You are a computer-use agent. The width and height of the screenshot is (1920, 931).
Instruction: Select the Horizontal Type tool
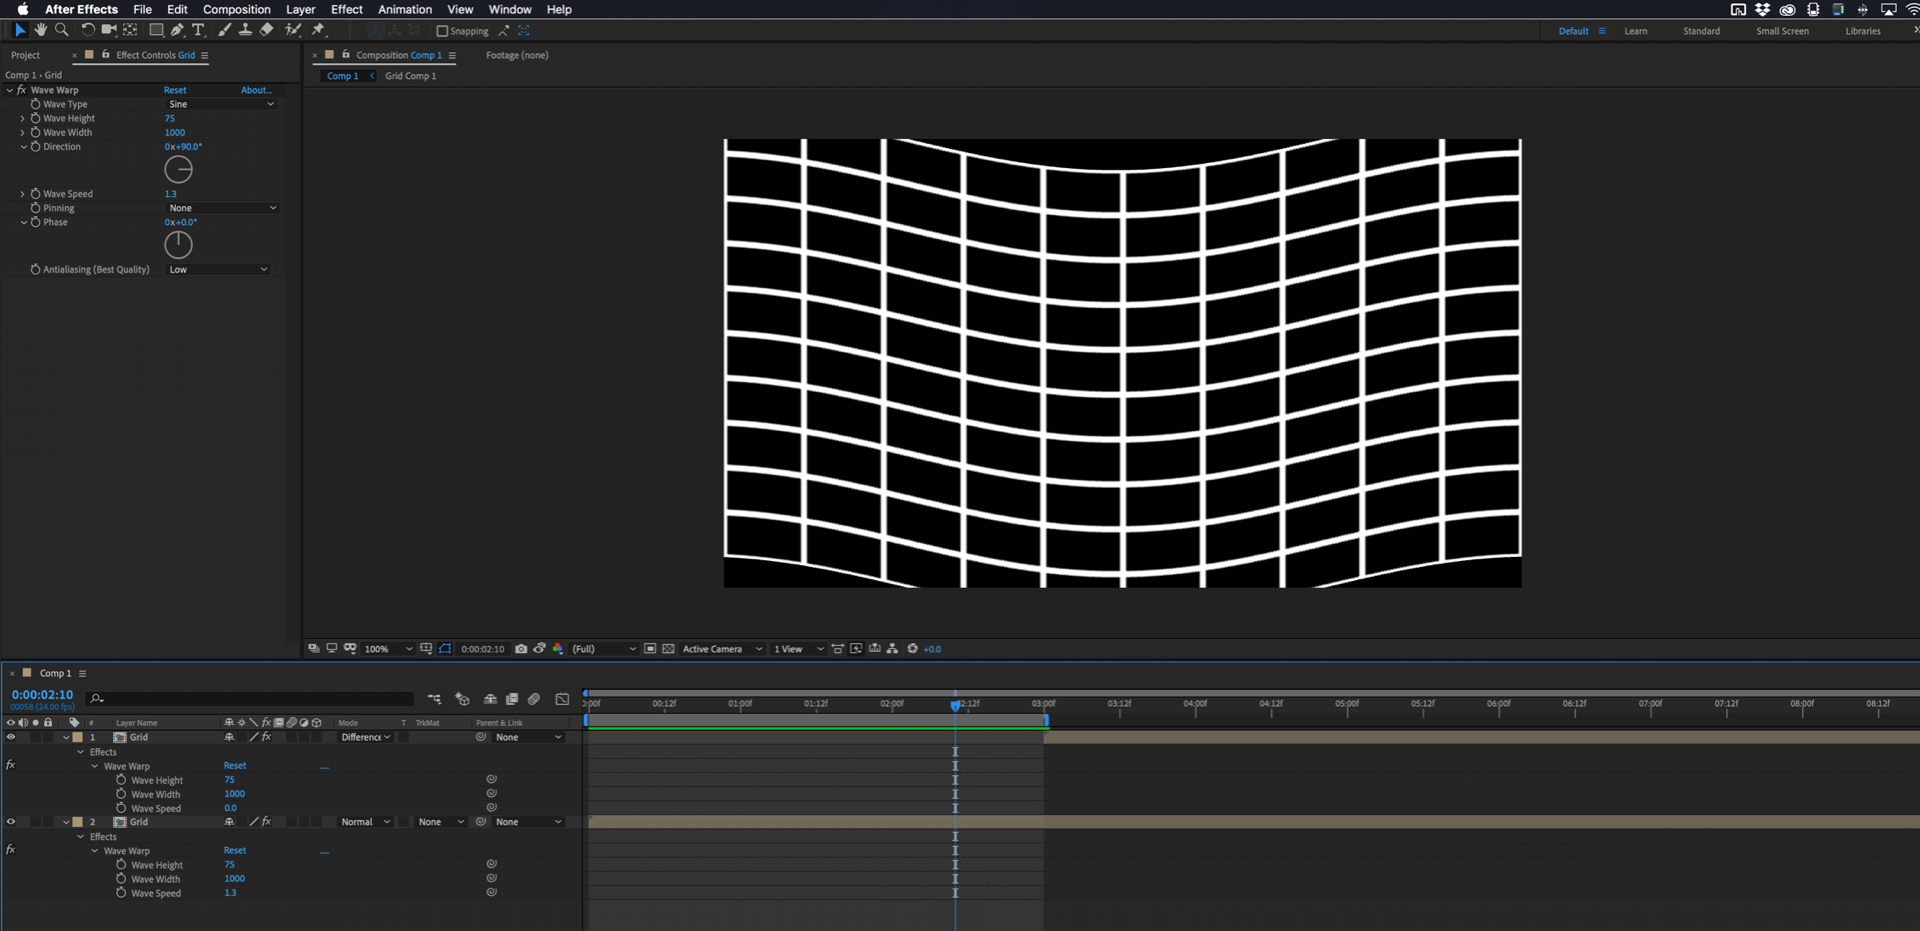(x=198, y=30)
